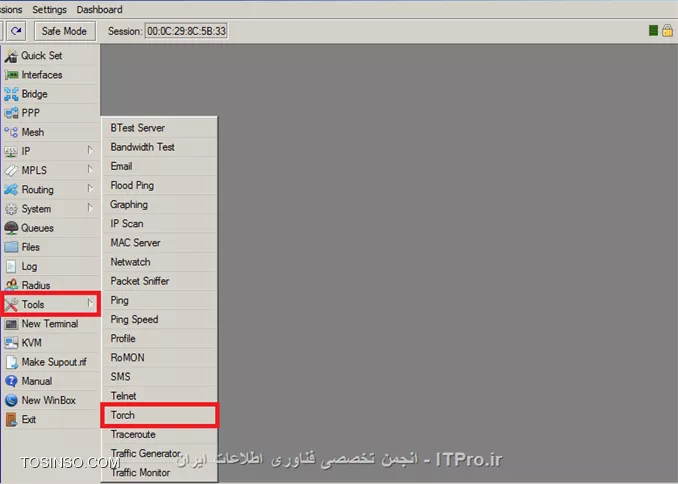
Task: Open Traffic Generator tool
Action: click(160, 453)
